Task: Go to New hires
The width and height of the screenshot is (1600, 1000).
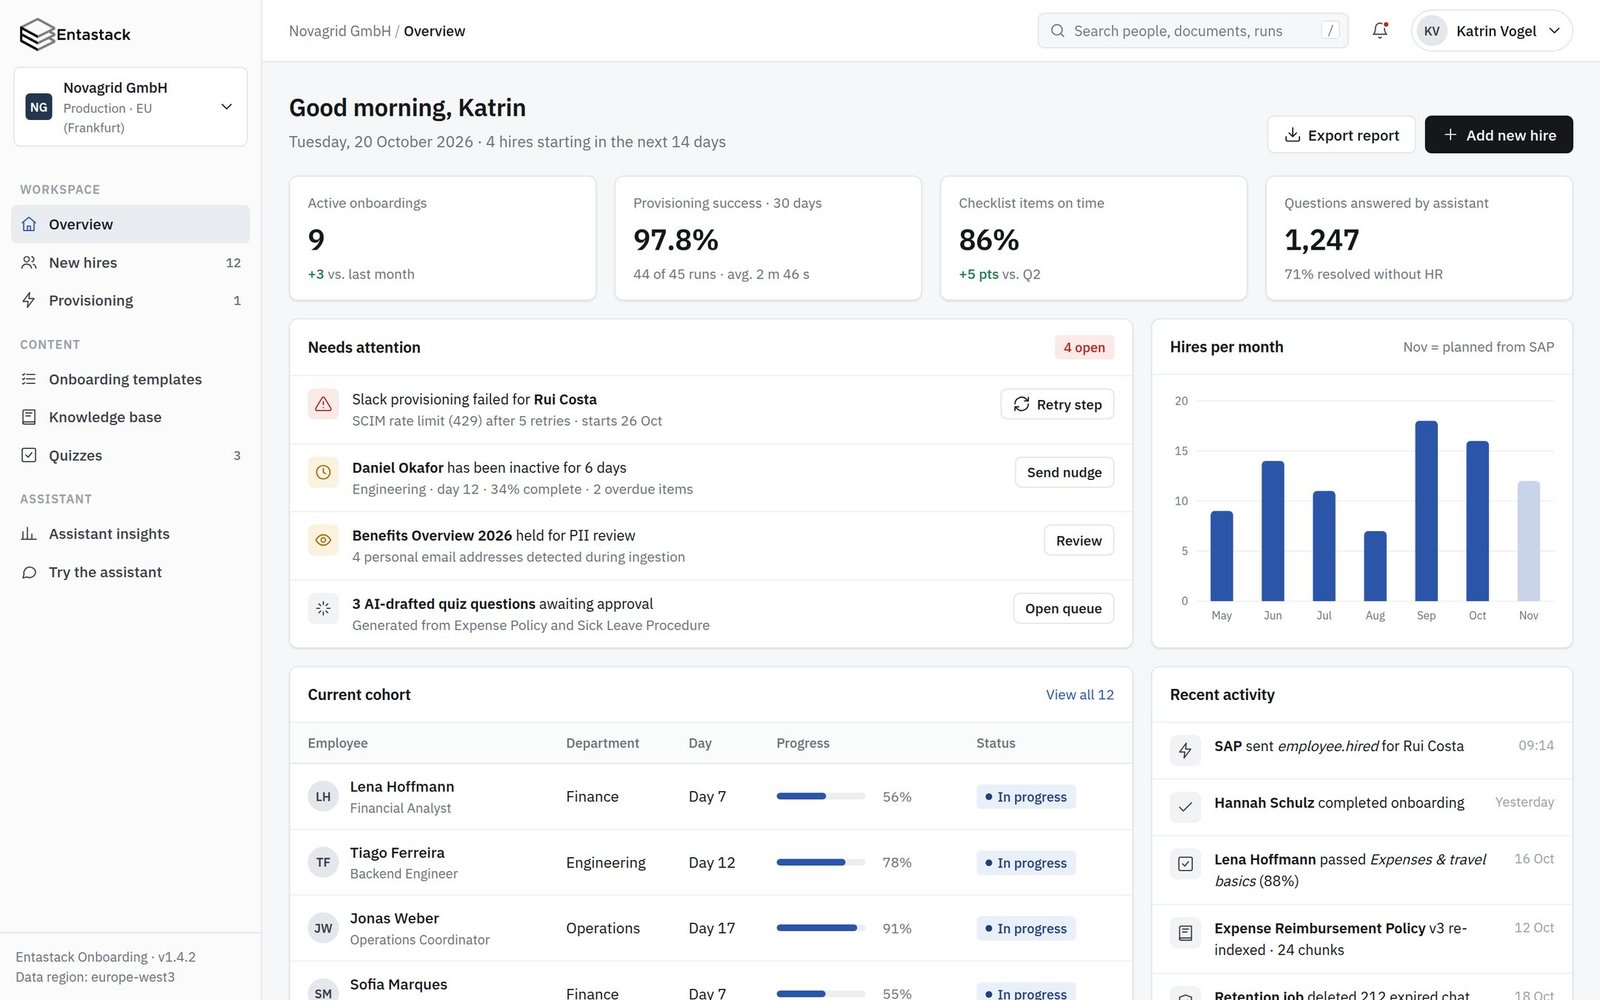Action: tap(130, 262)
